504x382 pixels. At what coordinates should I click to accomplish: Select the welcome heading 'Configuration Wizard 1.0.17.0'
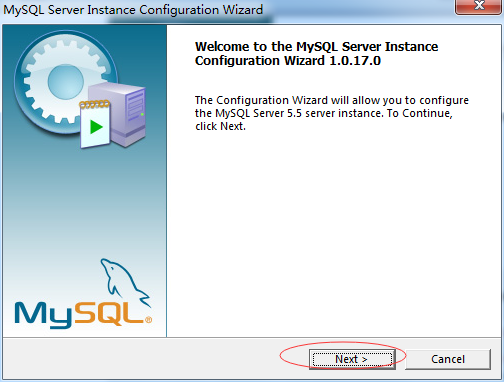pos(288,61)
